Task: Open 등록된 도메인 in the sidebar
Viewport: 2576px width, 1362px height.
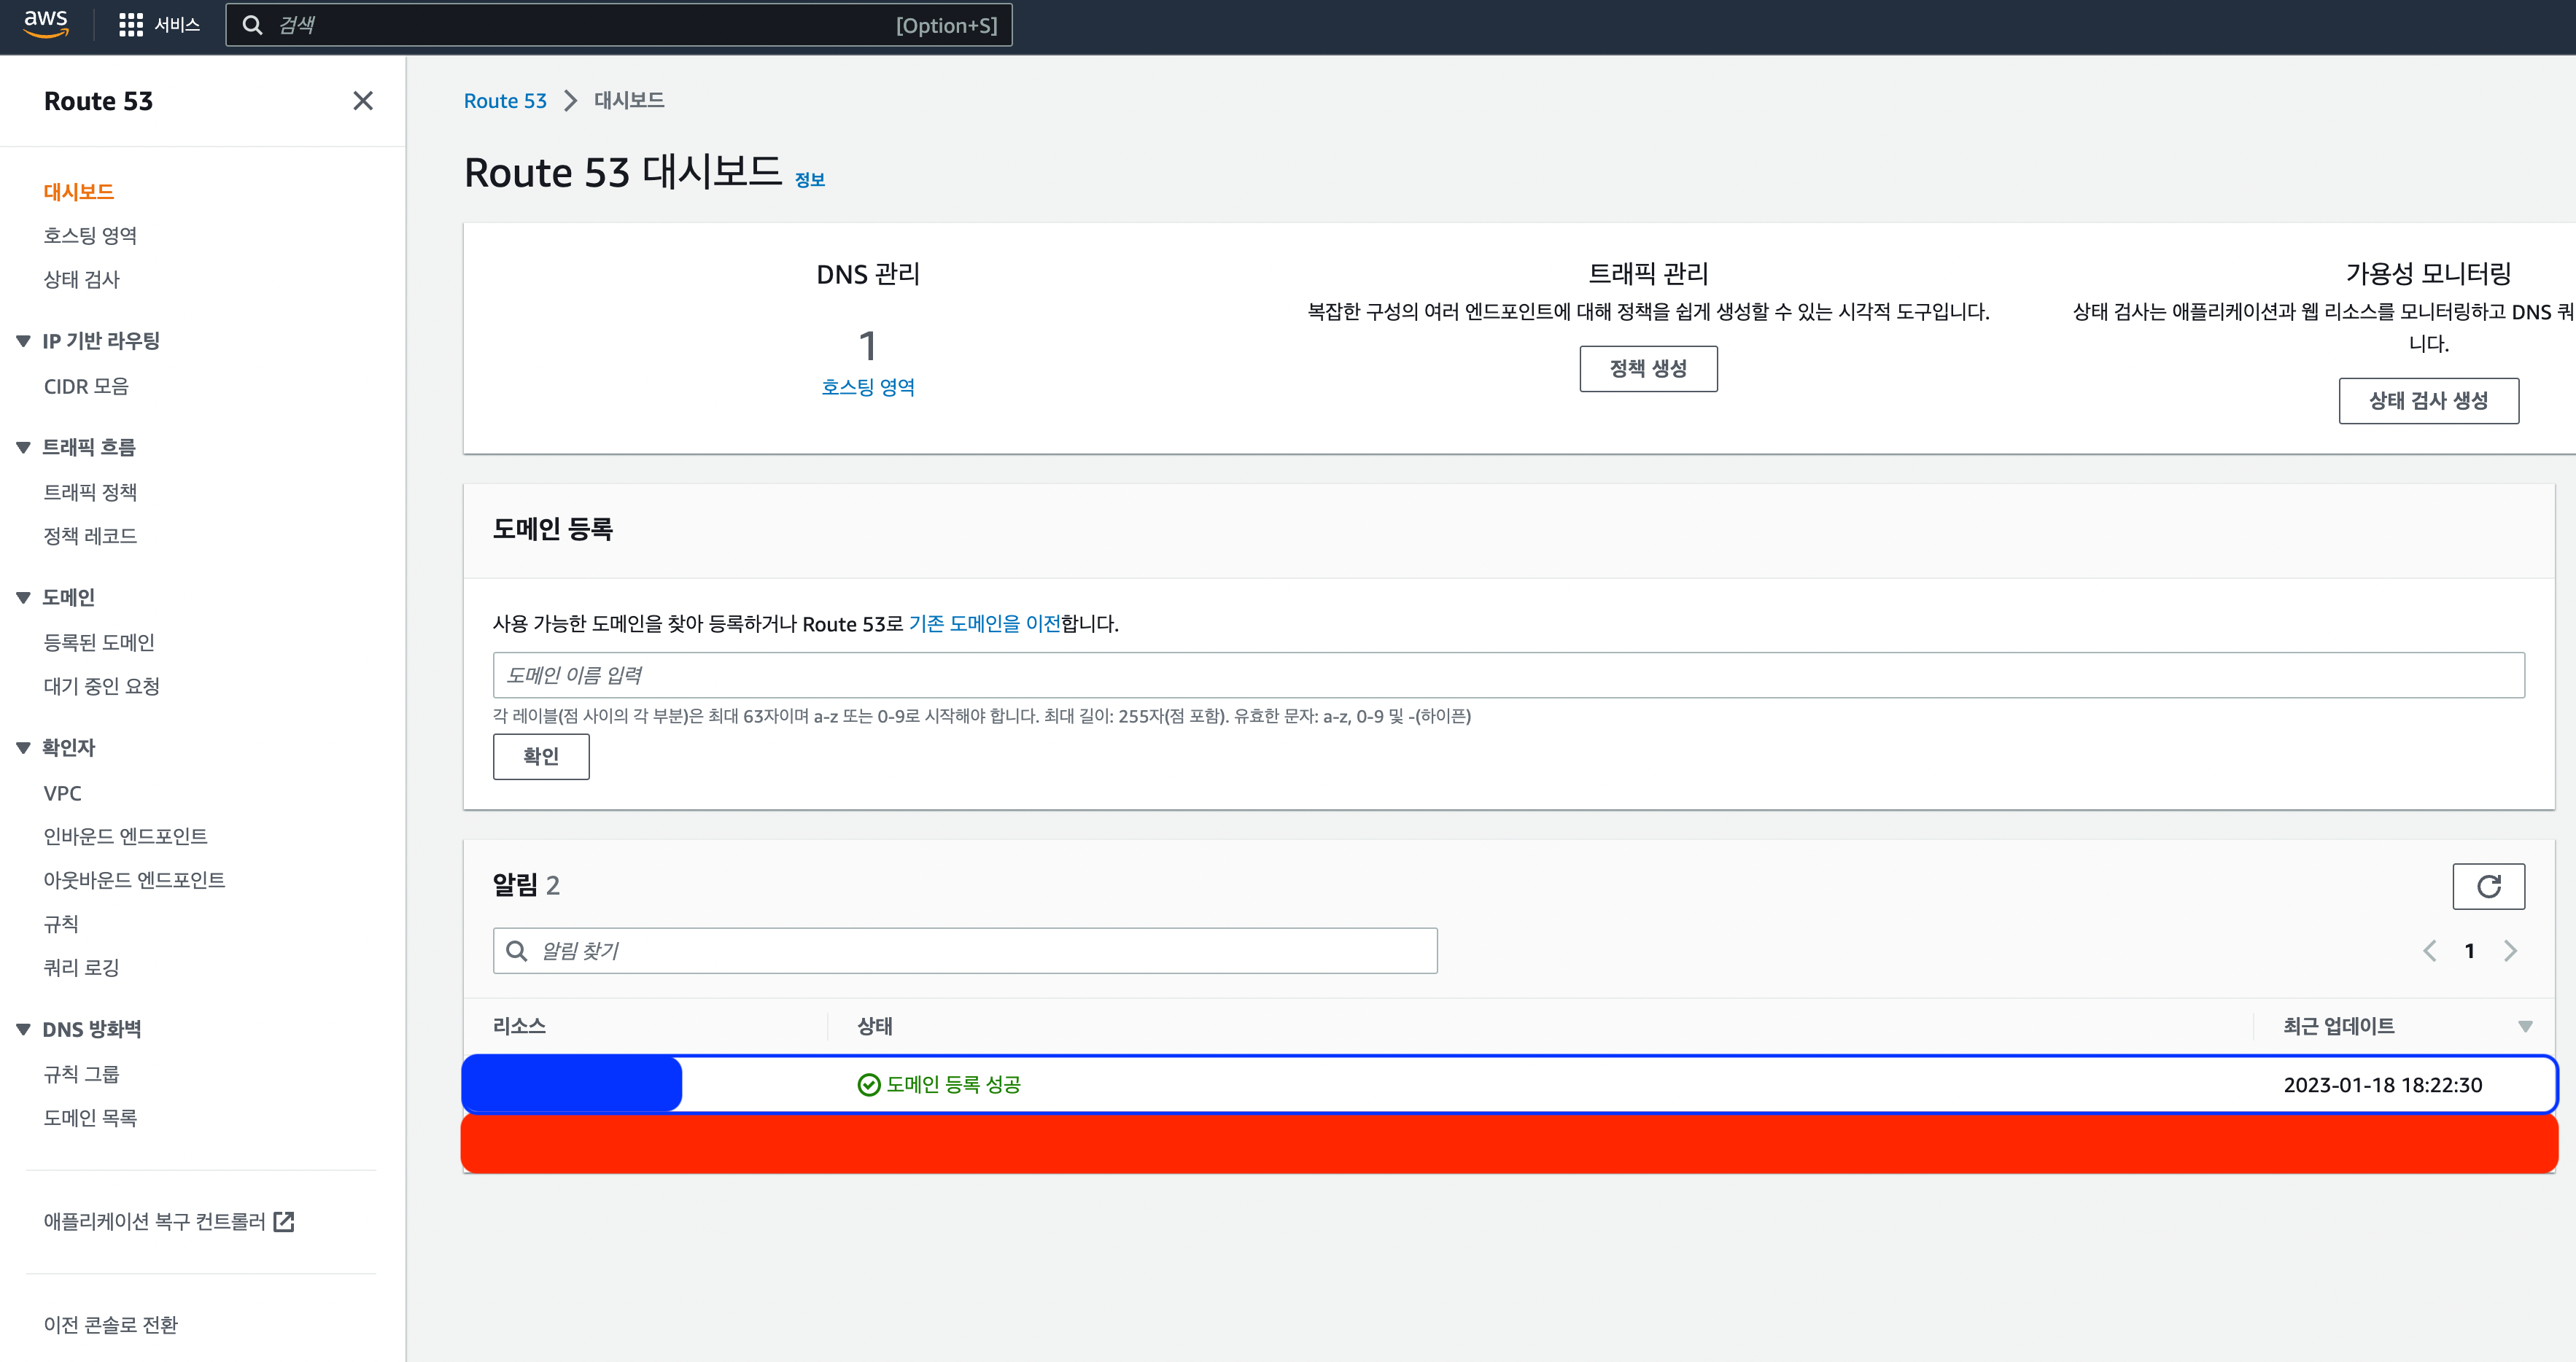Action: 99,642
